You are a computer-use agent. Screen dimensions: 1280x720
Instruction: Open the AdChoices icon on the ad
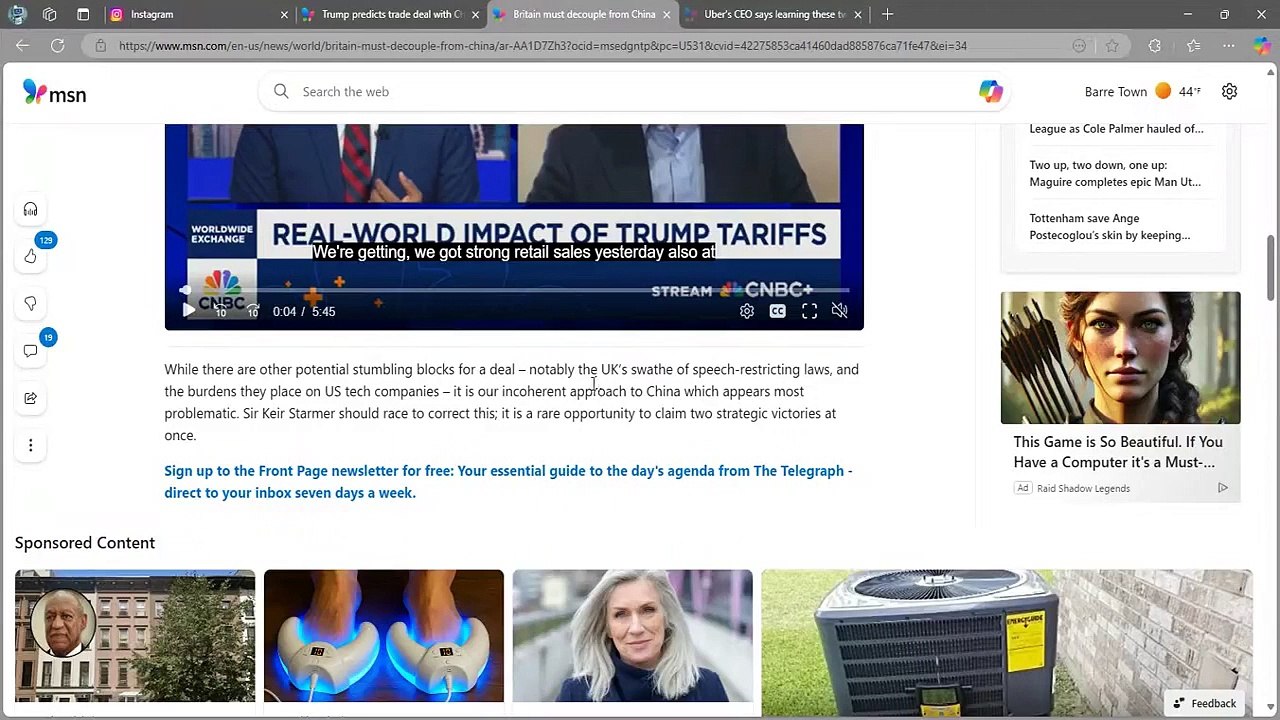pyautogui.click(x=1222, y=488)
